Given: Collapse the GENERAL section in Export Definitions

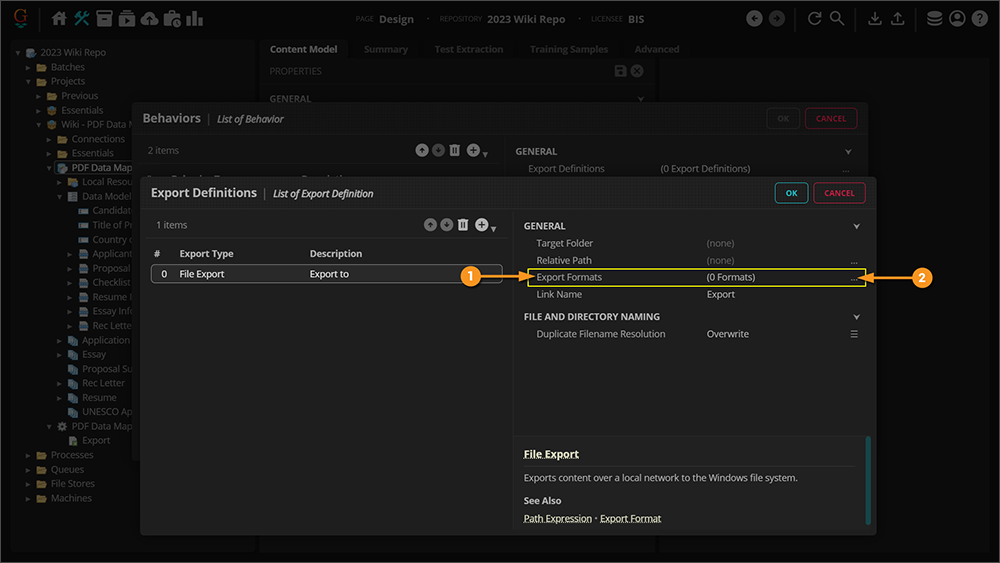Looking at the screenshot, I should click(856, 227).
